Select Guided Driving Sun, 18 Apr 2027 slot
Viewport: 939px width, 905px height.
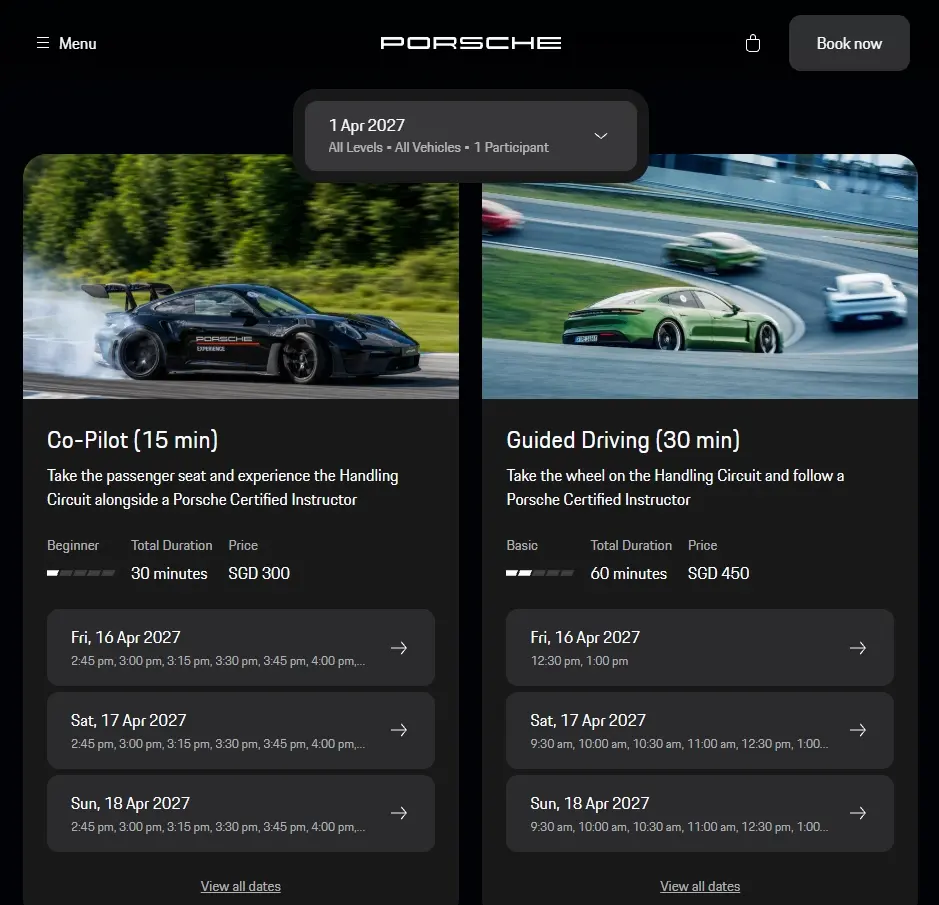click(x=699, y=813)
